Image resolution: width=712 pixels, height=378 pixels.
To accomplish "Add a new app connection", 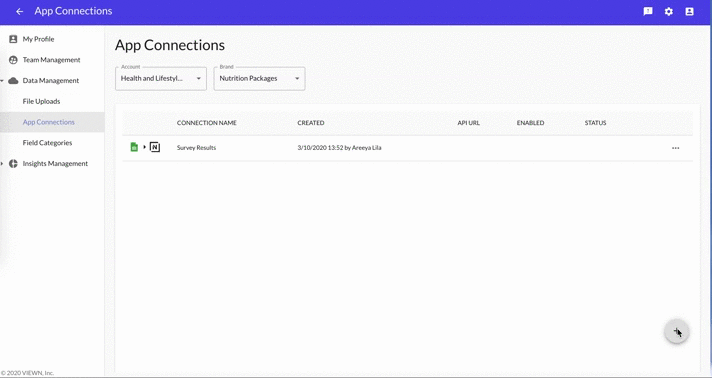I will (677, 332).
